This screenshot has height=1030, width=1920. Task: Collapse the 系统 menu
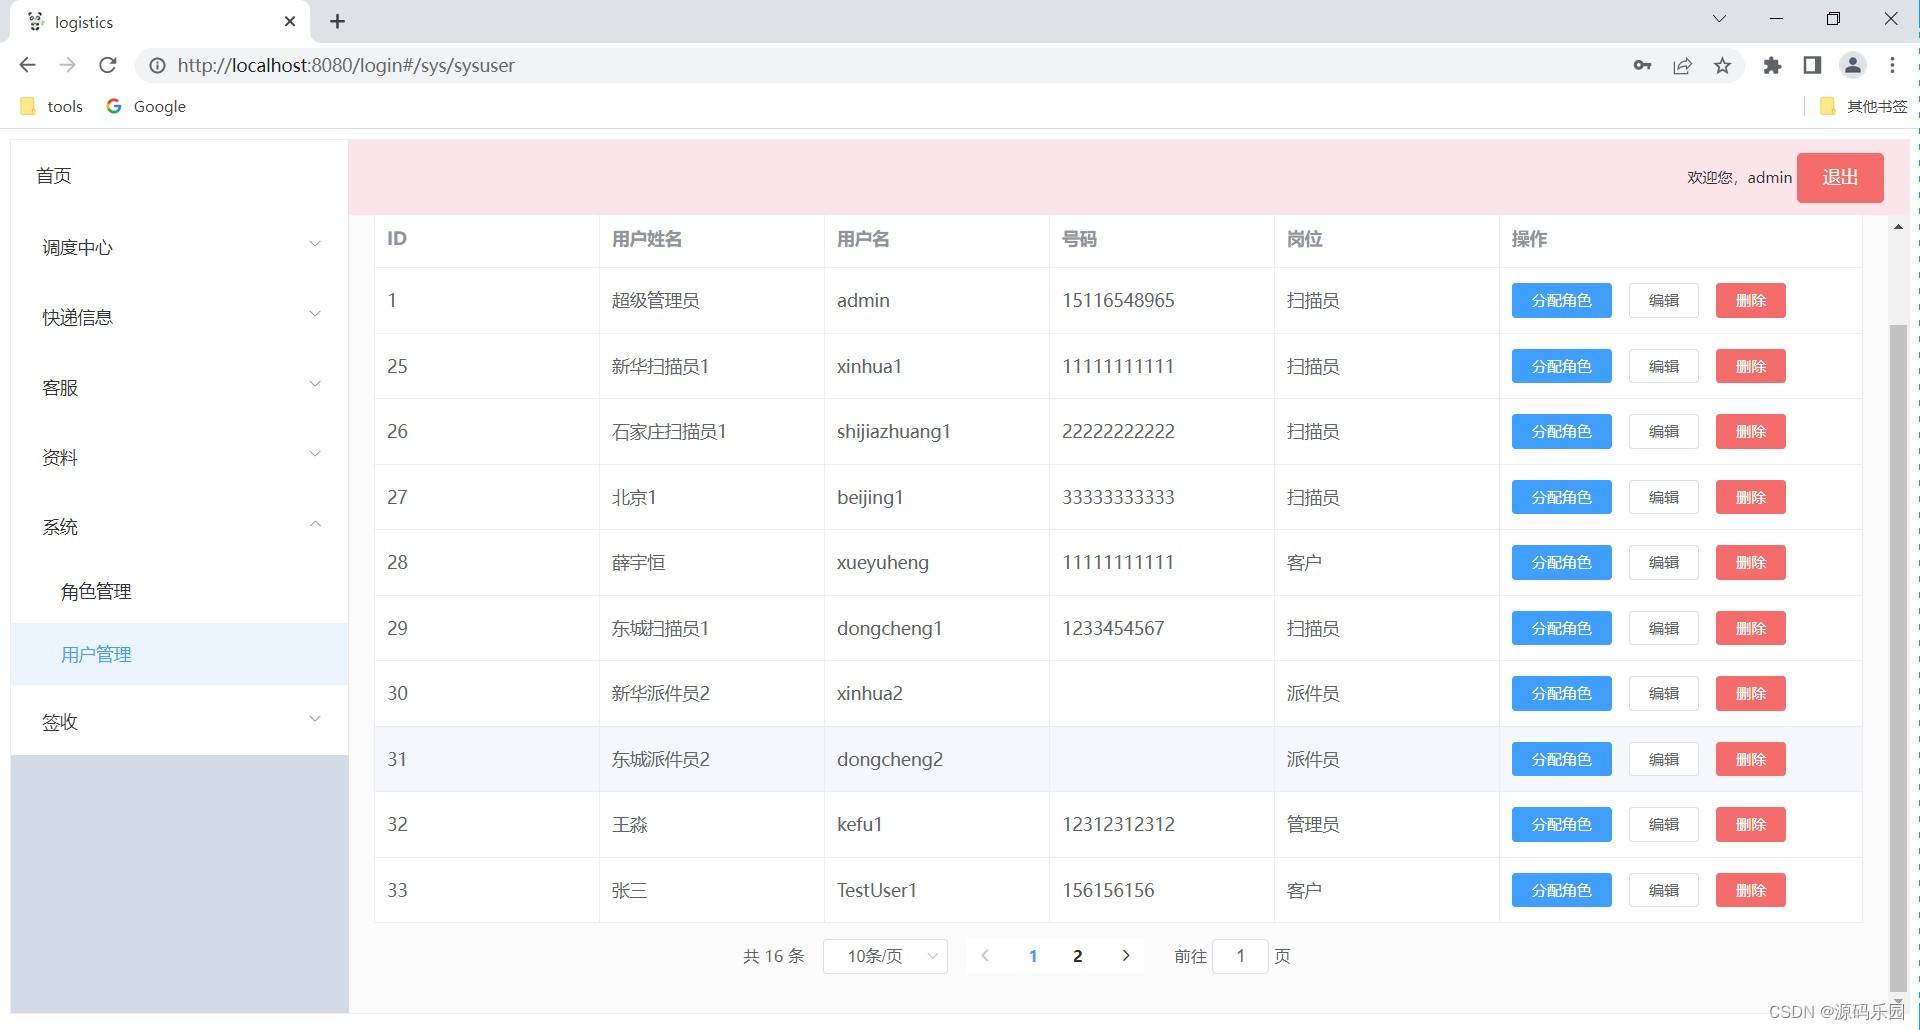click(180, 527)
